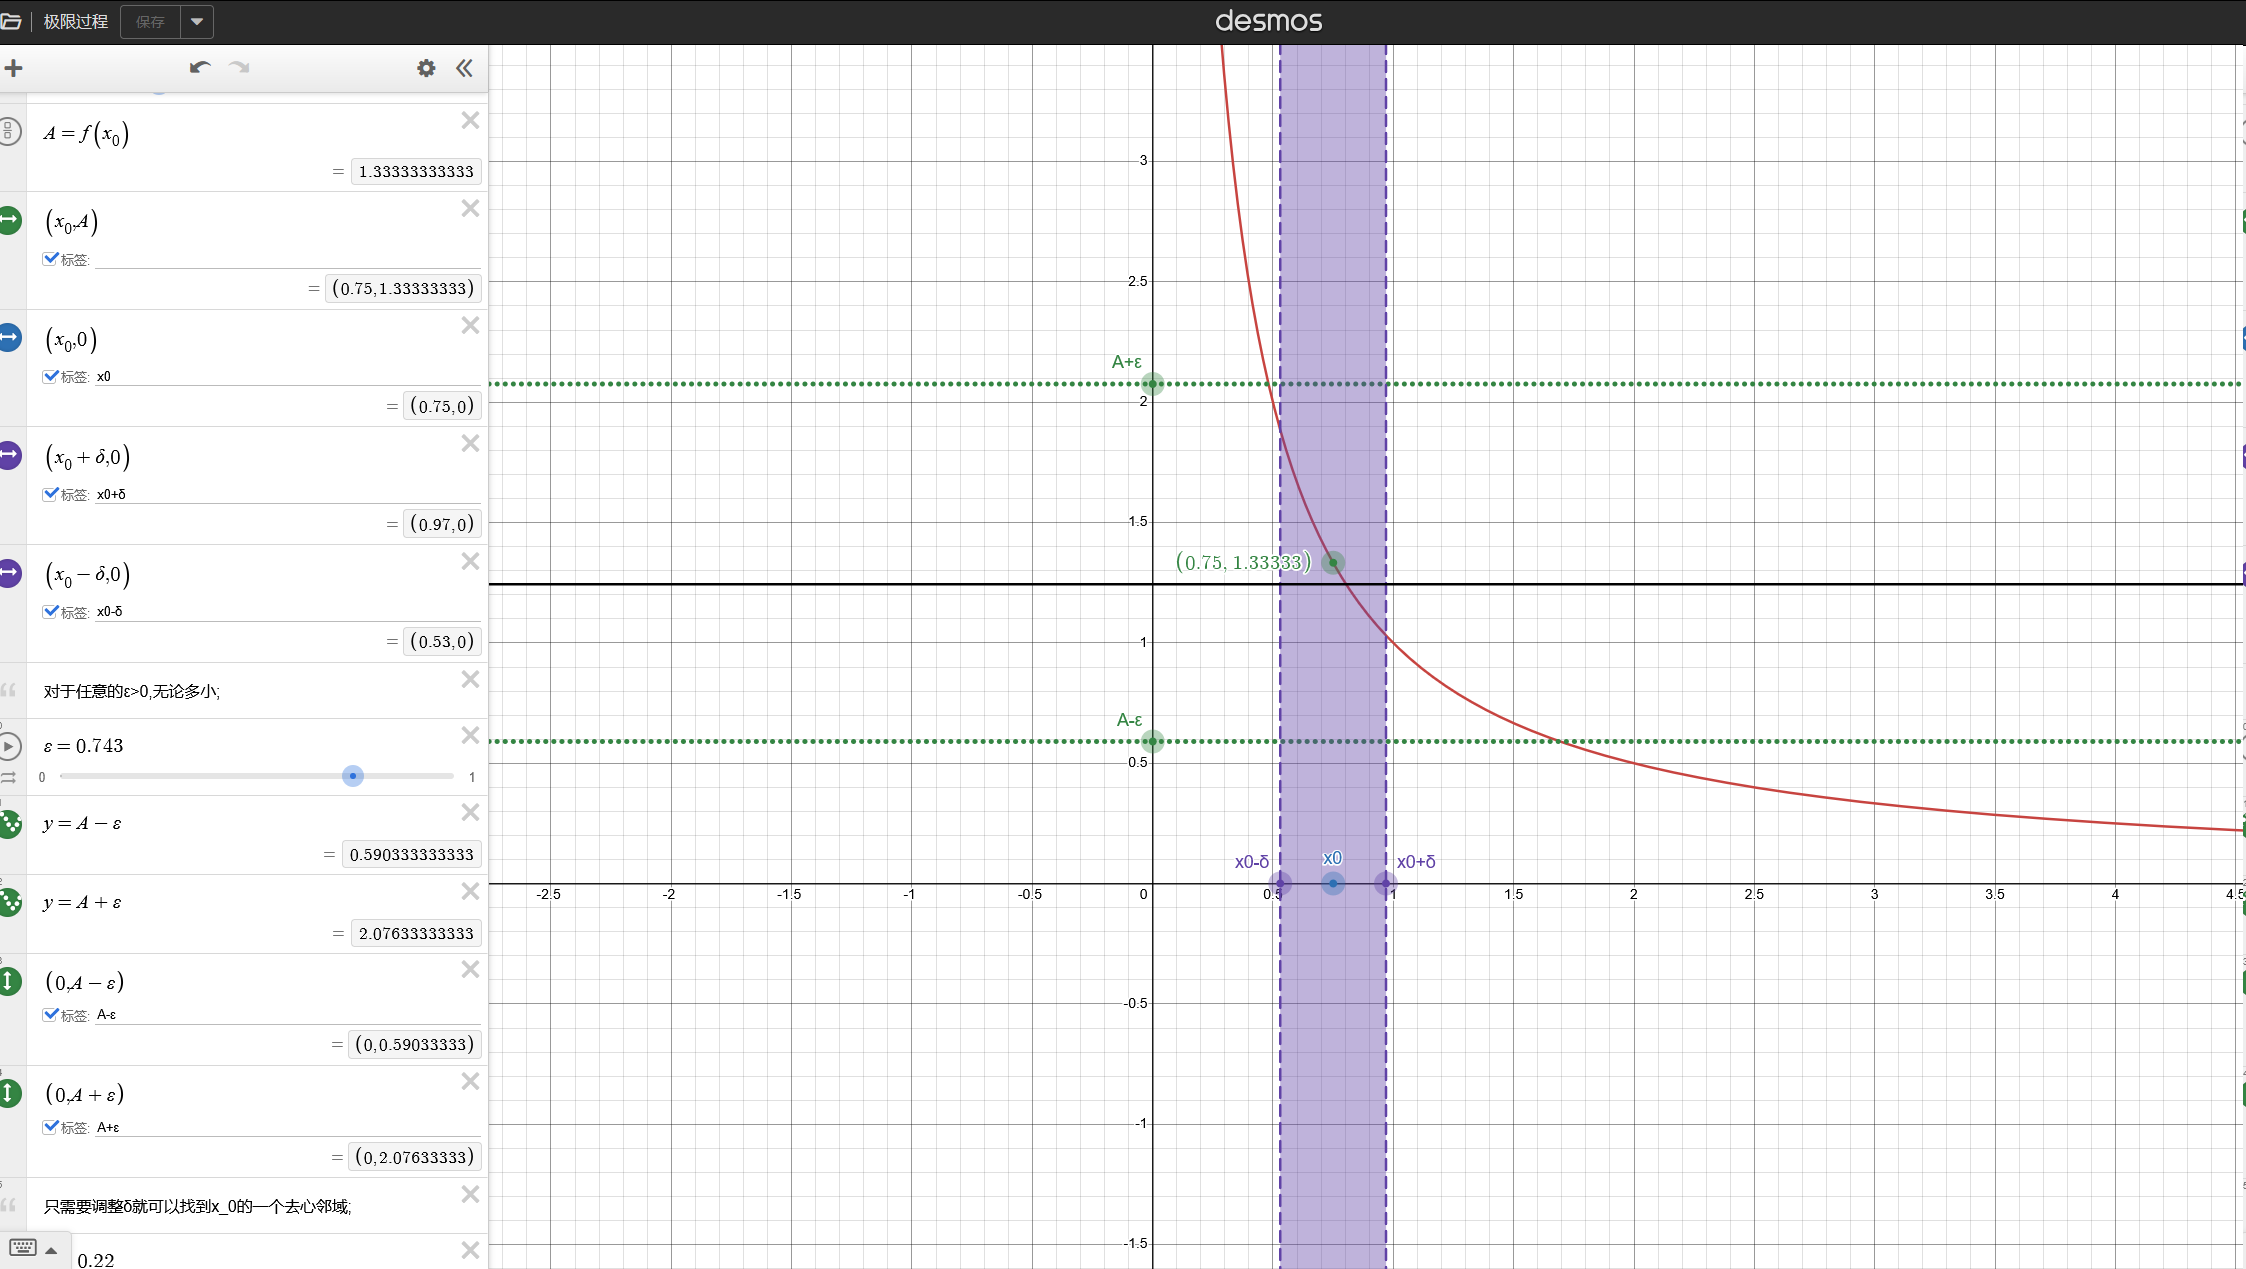Viewport: 2246px width, 1269px height.
Task: Toggle visibility of y=A−ε line
Action: pos(10,824)
